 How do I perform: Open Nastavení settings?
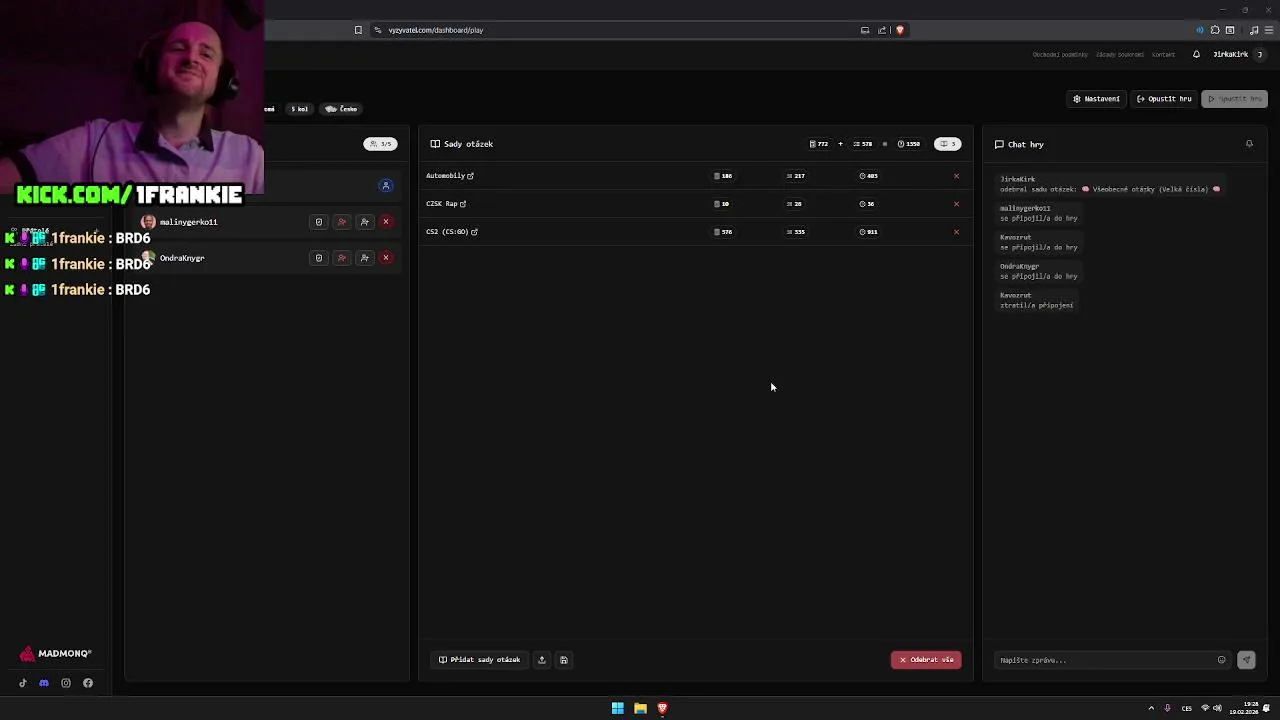[1096, 99]
